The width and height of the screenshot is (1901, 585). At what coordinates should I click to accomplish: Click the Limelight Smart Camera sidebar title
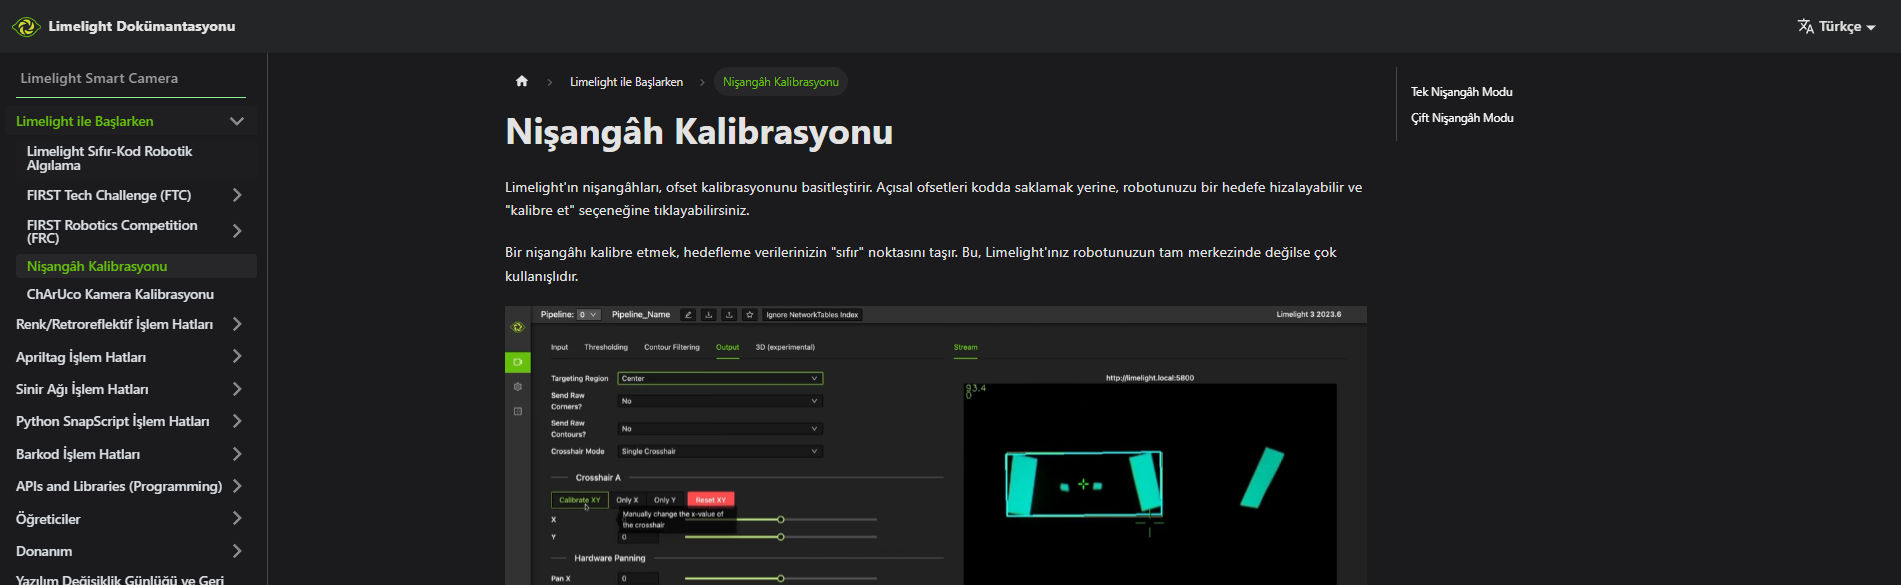(x=99, y=78)
